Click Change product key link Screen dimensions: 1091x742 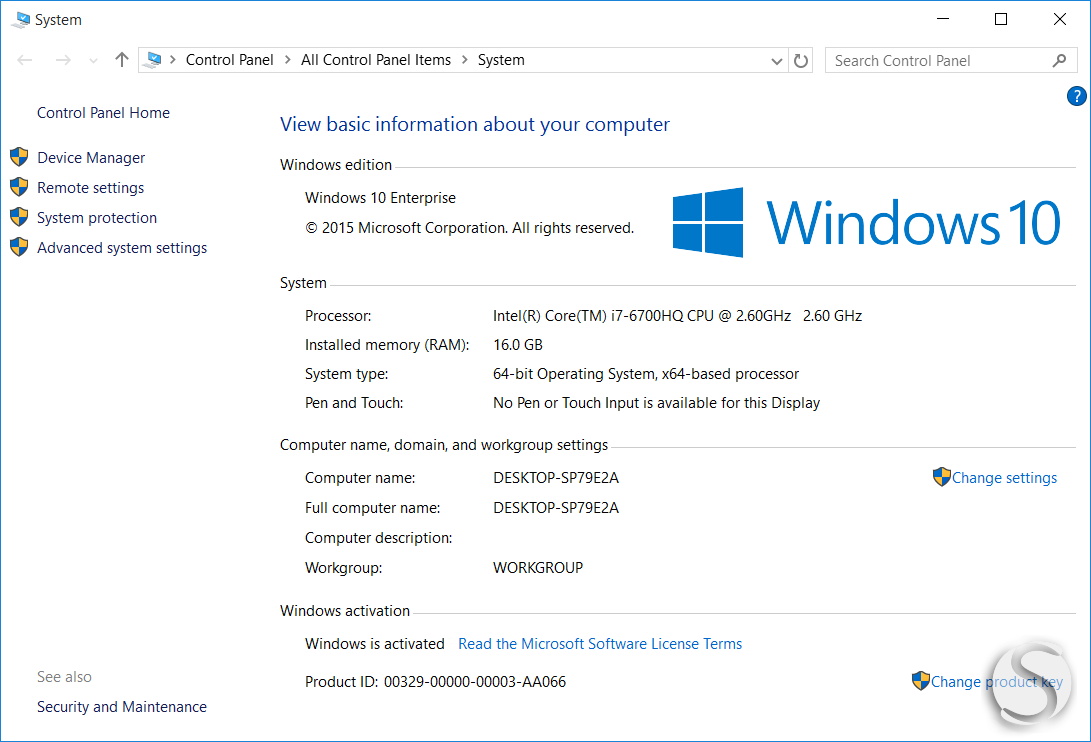pyautogui.click(x=996, y=682)
